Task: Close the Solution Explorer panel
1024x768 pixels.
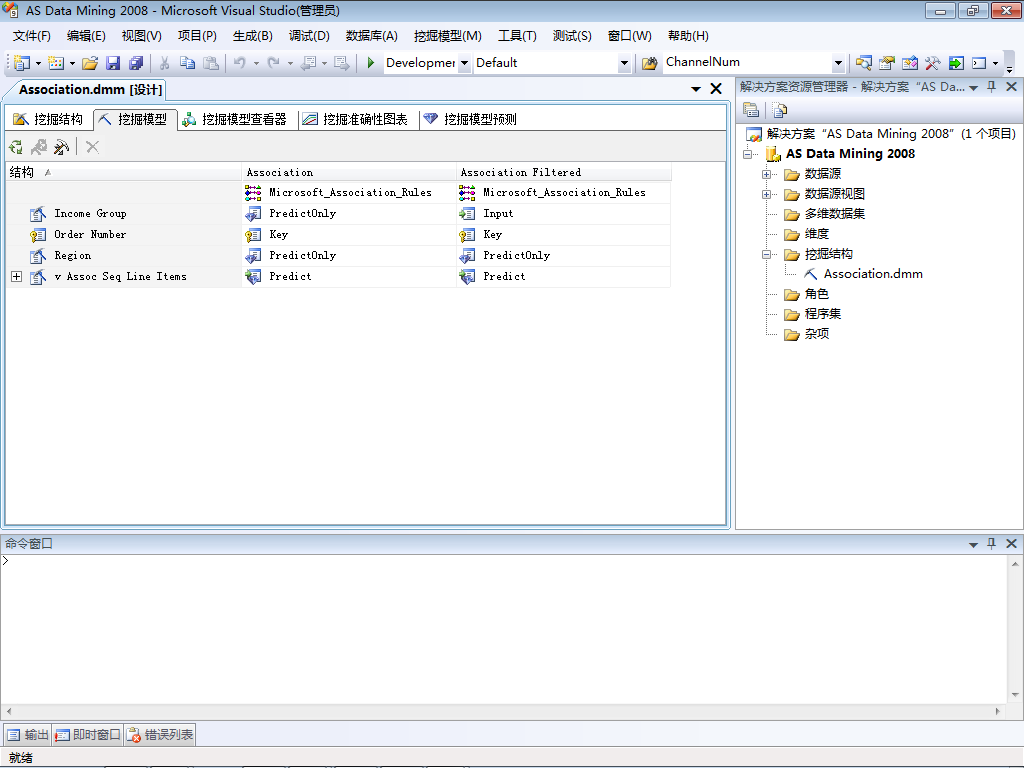Action: coord(1012,87)
